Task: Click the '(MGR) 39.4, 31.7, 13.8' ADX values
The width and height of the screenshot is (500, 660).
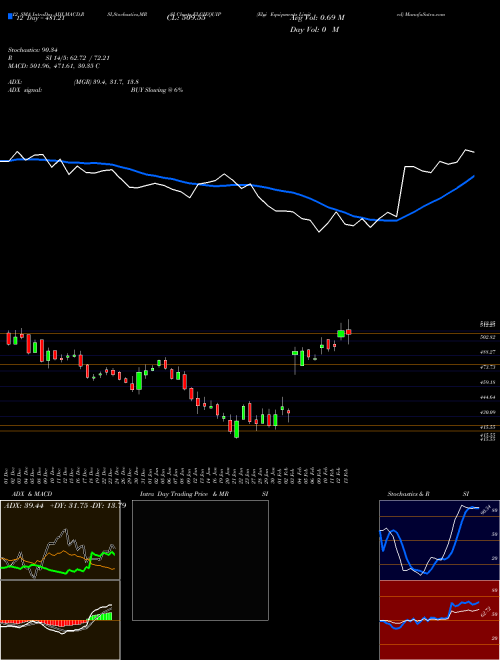Action: pyautogui.click(x=106, y=82)
